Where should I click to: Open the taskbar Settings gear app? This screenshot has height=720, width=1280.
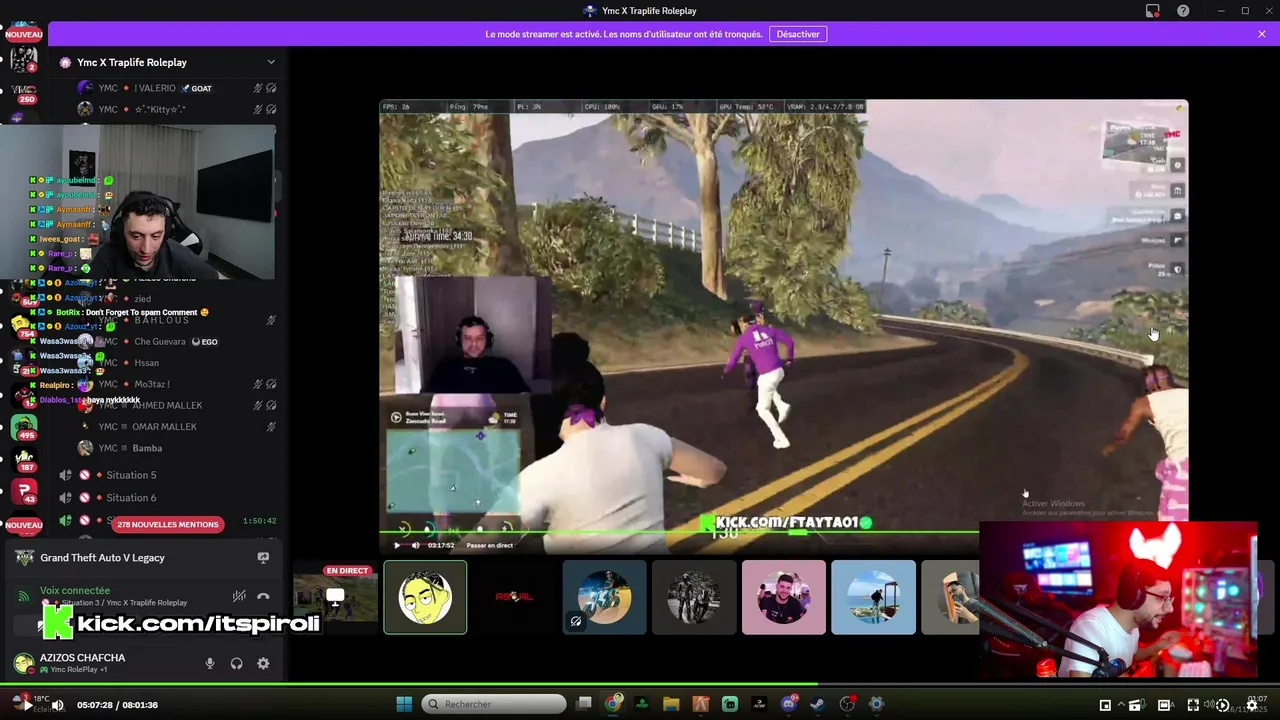coord(876,704)
